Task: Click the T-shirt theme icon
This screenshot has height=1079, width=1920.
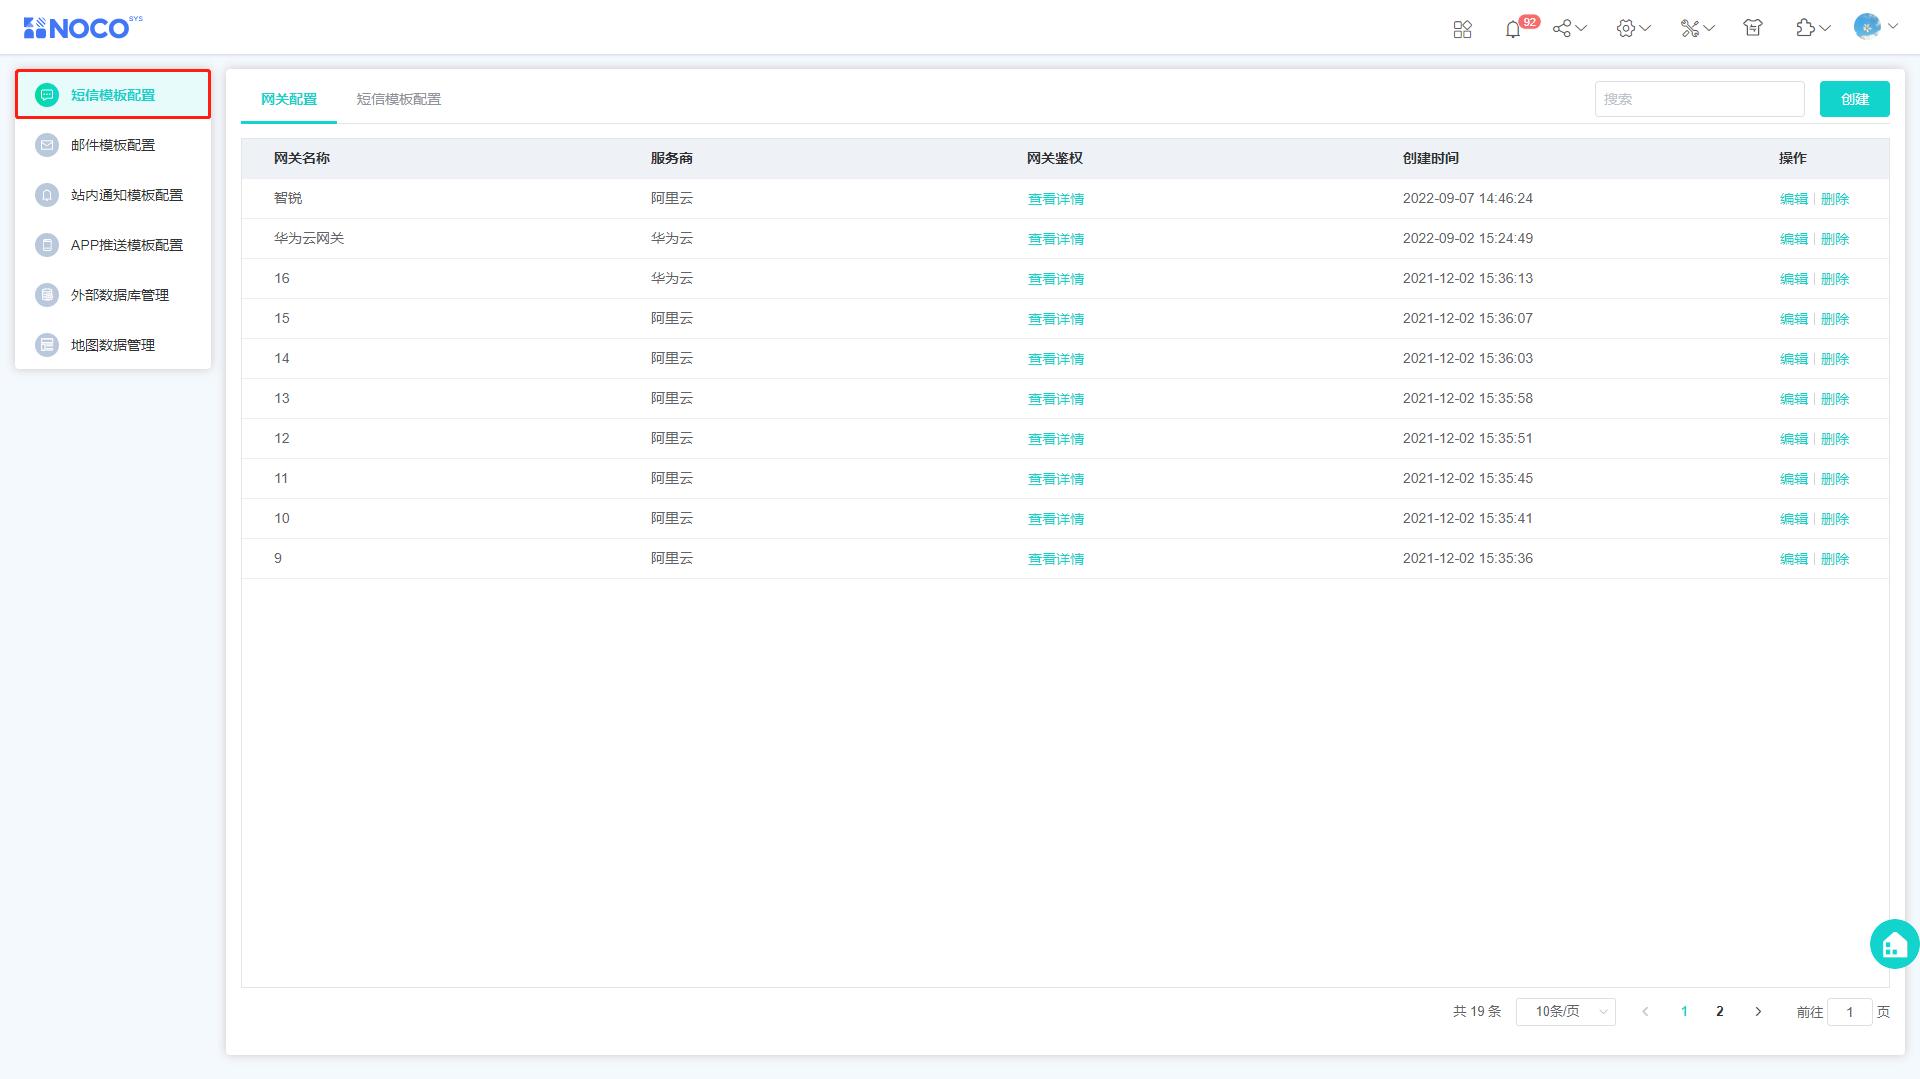Action: click(x=1753, y=28)
